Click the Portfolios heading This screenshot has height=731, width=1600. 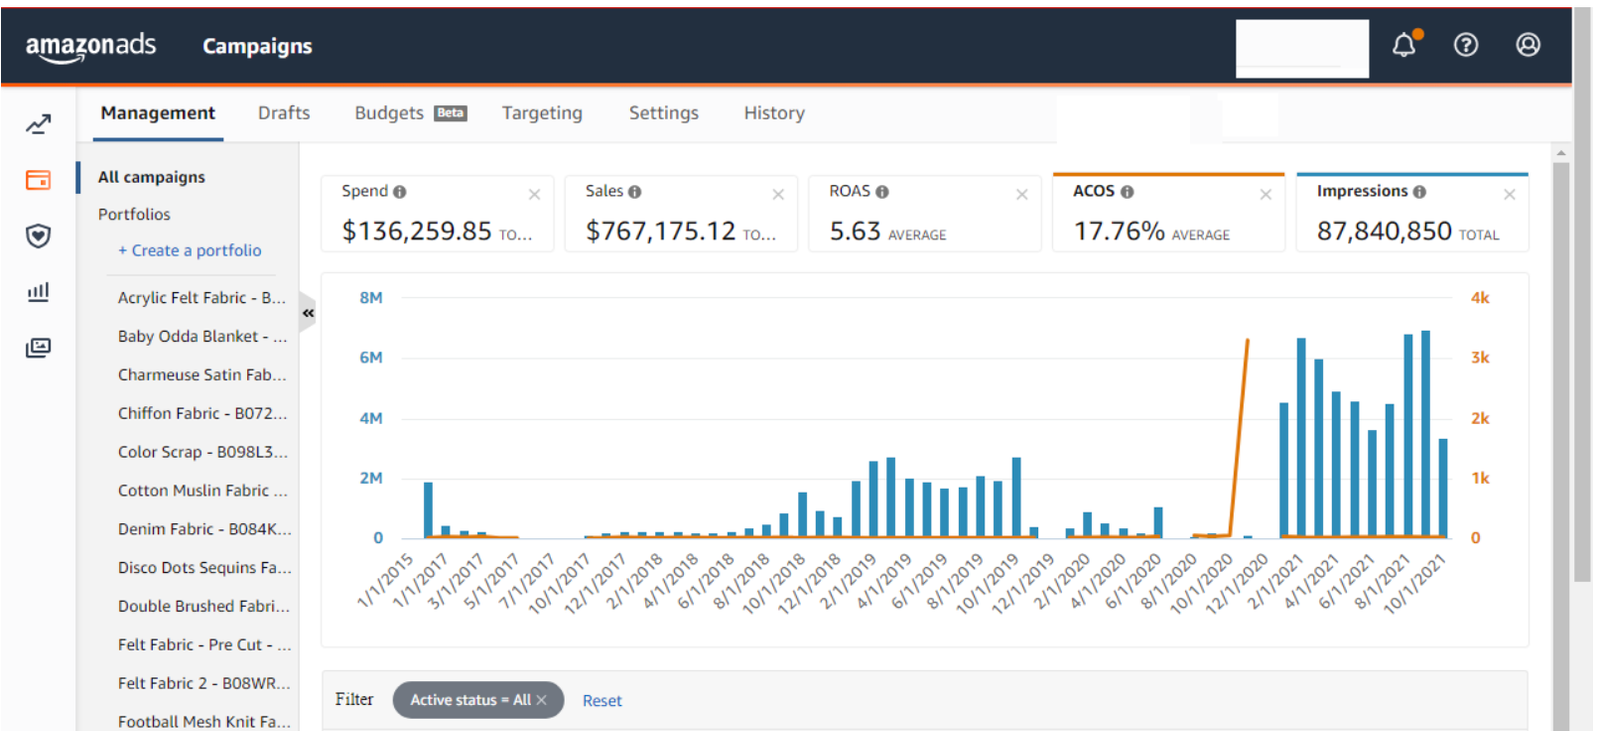click(x=134, y=214)
